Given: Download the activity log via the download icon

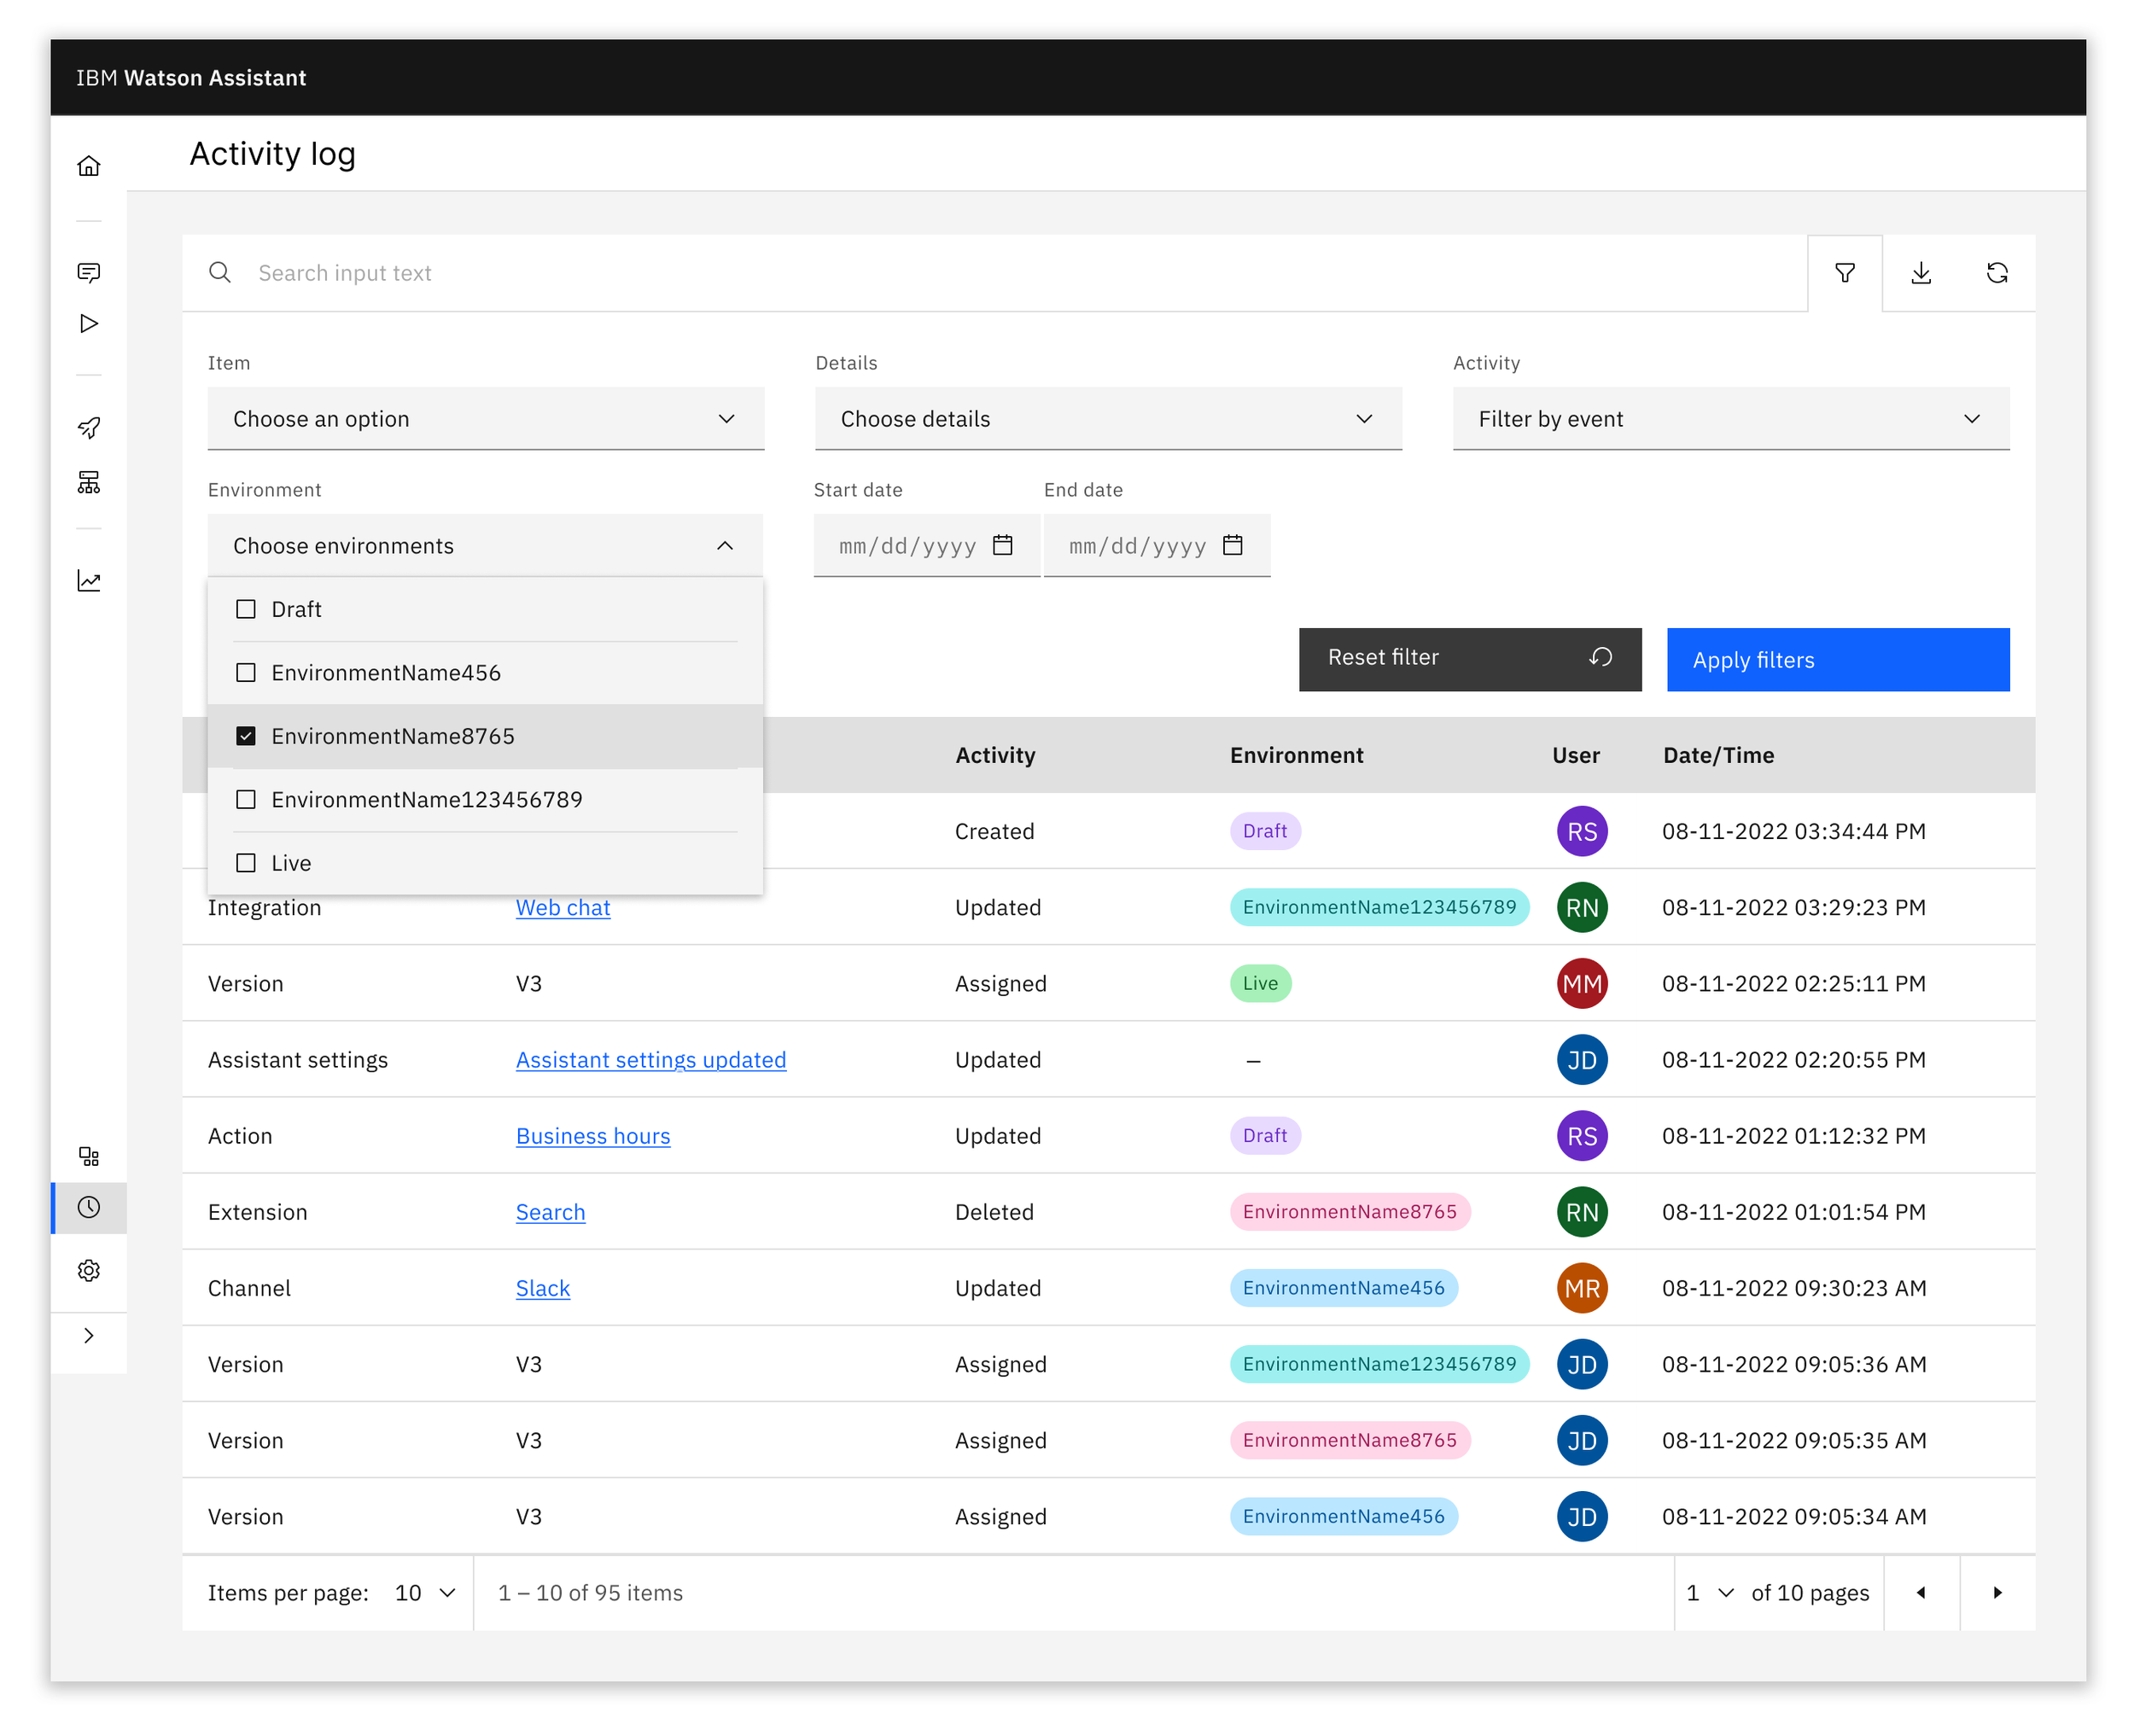Looking at the screenshot, I should click(1921, 272).
